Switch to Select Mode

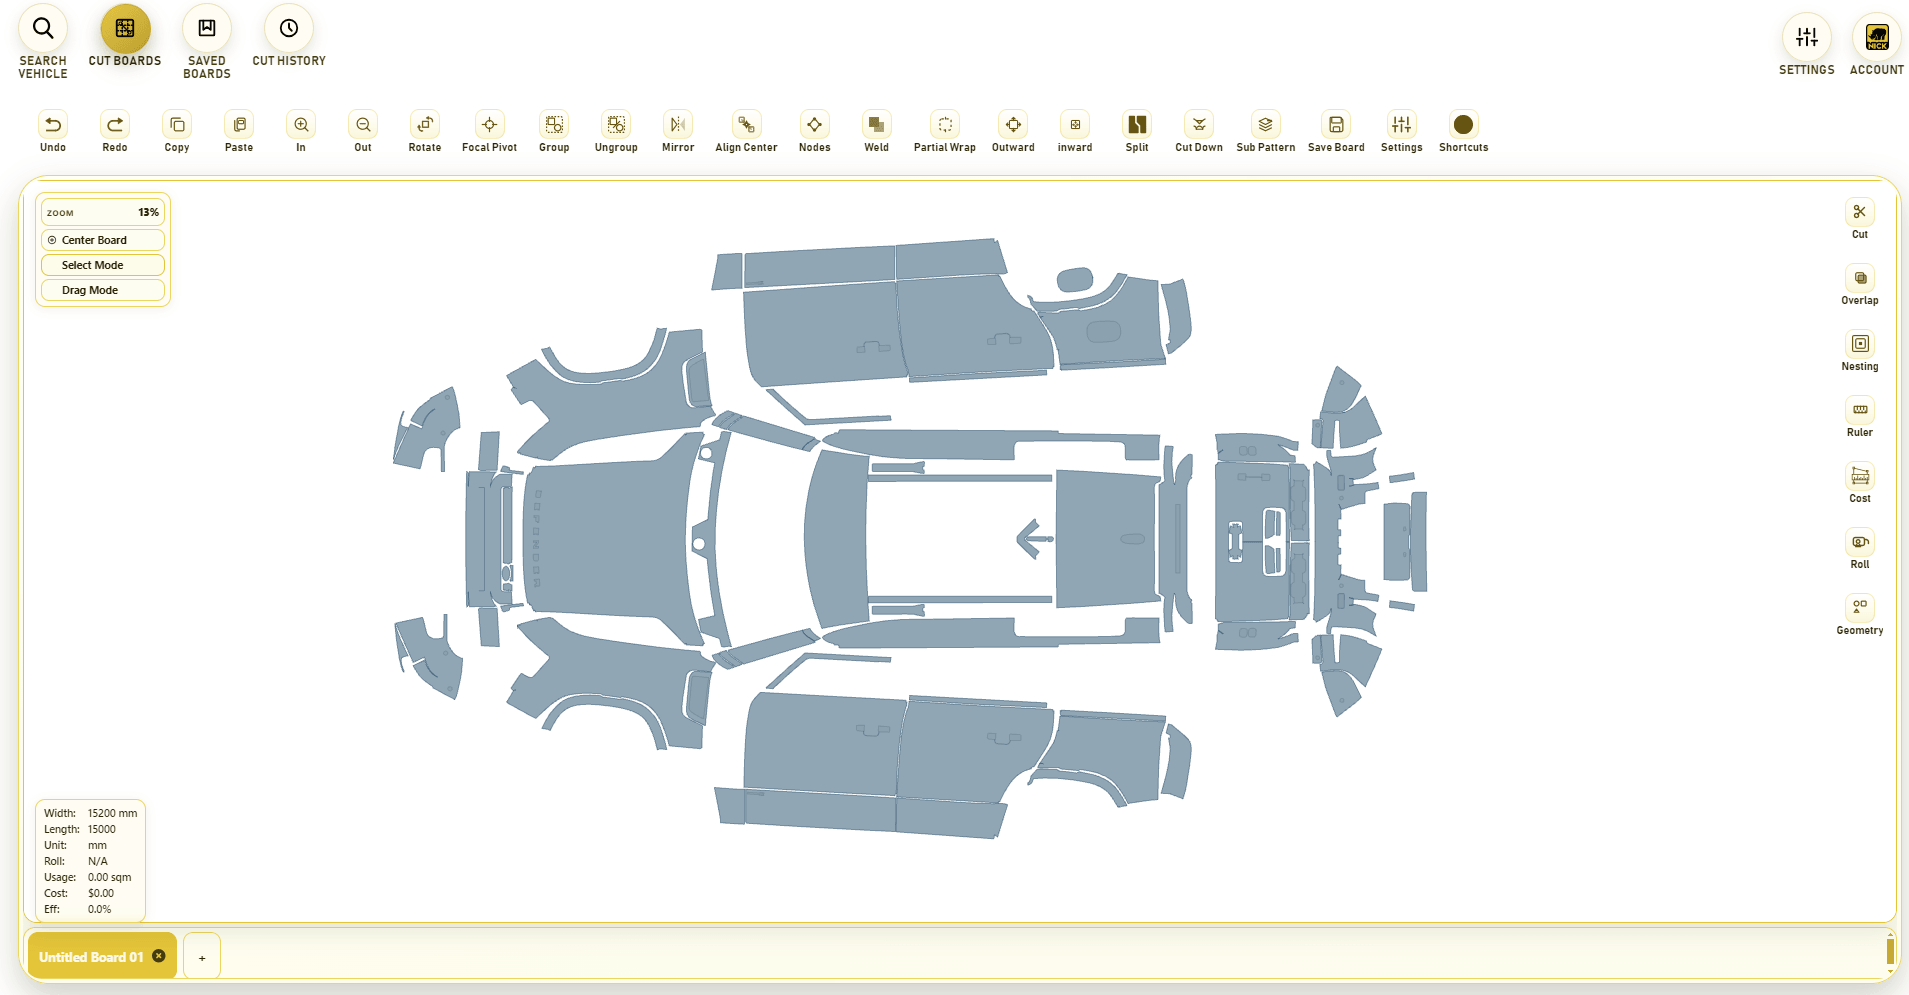(x=103, y=265)
